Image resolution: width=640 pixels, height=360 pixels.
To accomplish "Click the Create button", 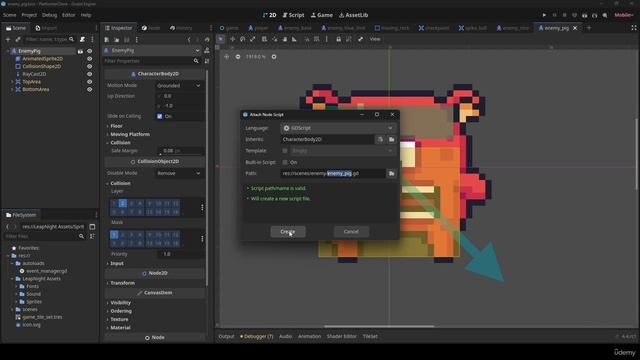I will pos(288,232).
